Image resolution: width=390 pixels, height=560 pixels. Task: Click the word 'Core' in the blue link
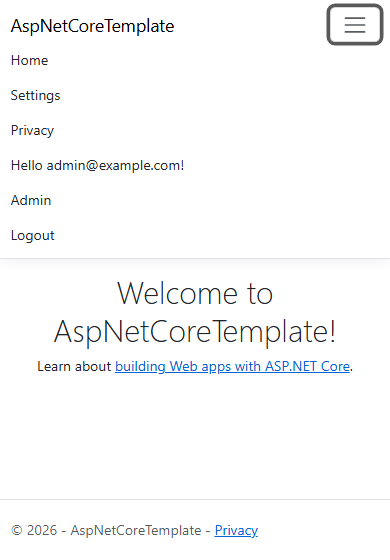(x=335, y=366)
